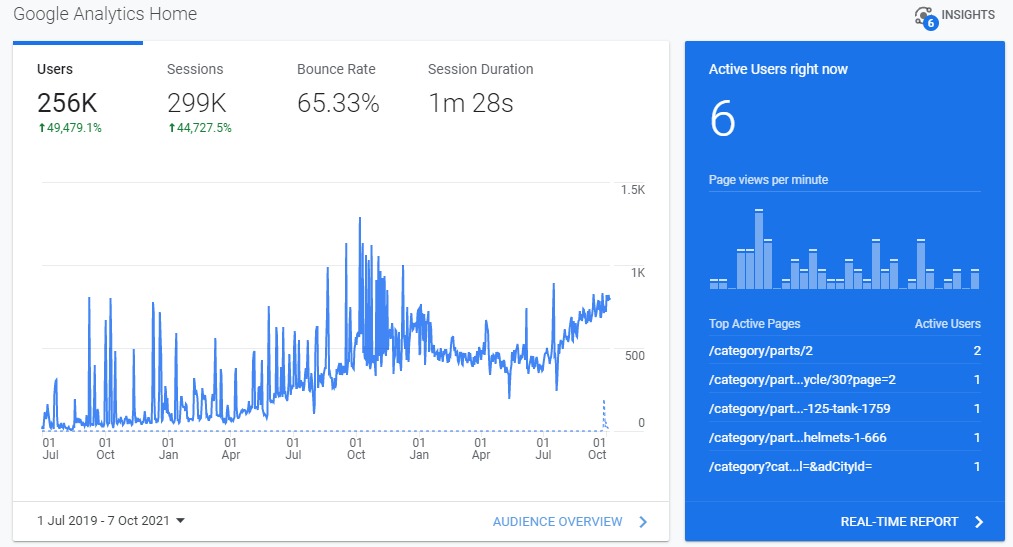Click the 1.5K y-axis label
Image resolution: width=1013 pixels, height=547 pixels.
[x=632, y=190]
